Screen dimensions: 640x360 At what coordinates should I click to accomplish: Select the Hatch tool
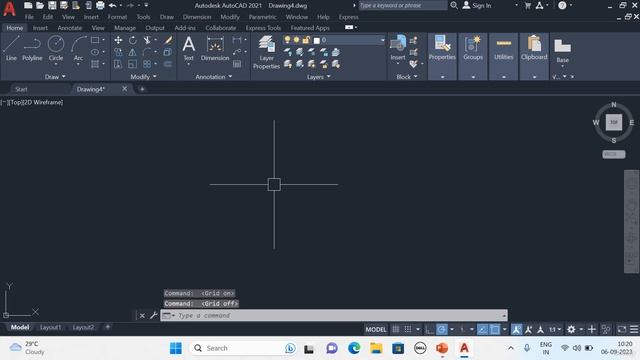tap(95, 64)
